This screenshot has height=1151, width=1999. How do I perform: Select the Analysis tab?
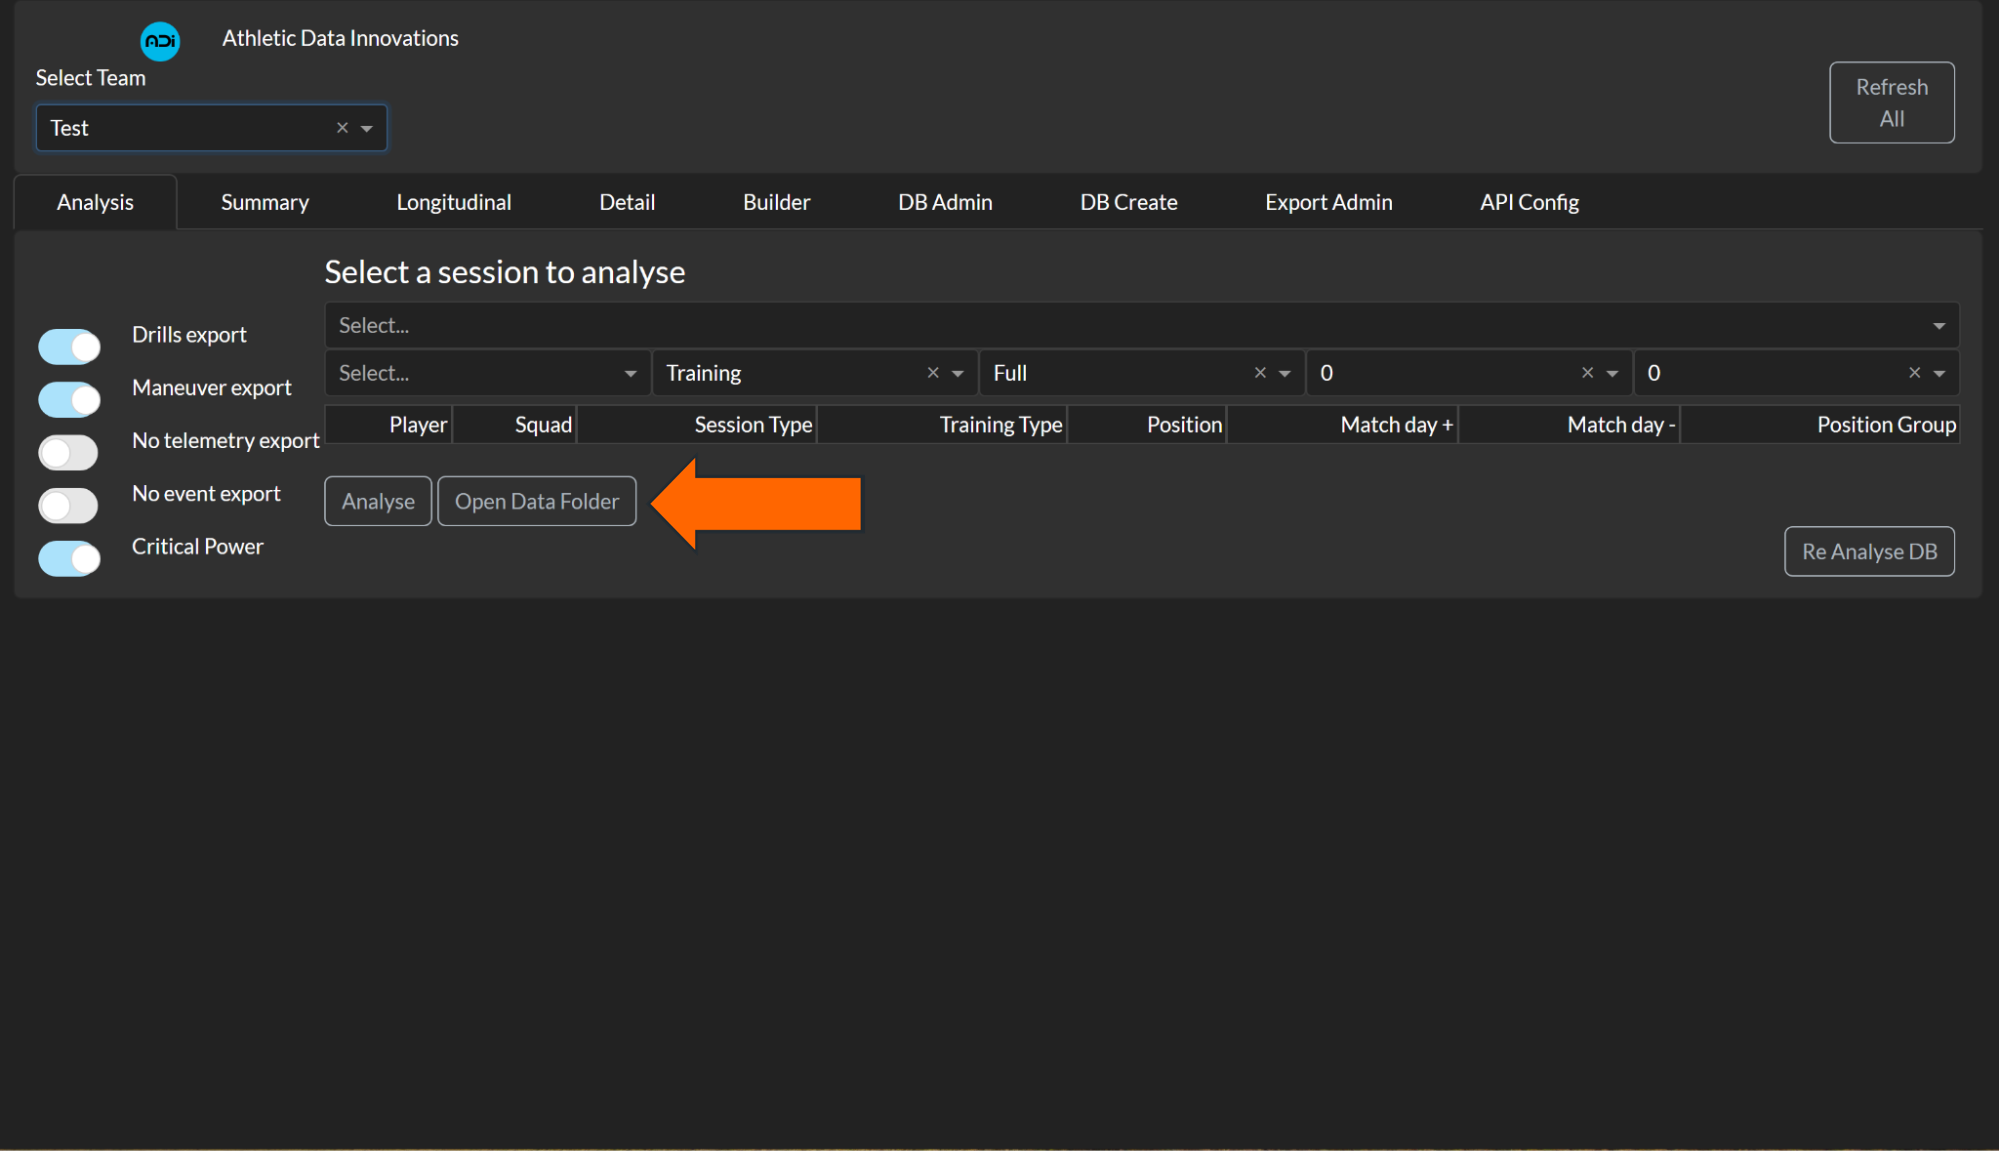tap(95, 202)
